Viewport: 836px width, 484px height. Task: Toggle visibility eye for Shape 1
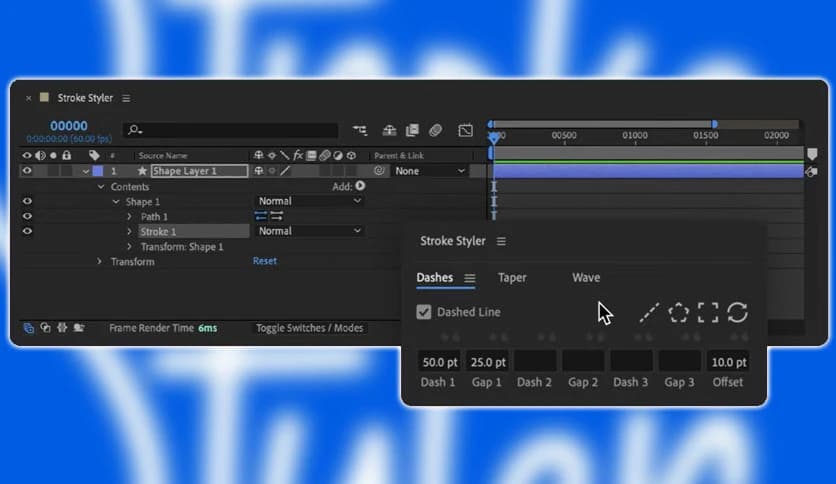(27, 201)
